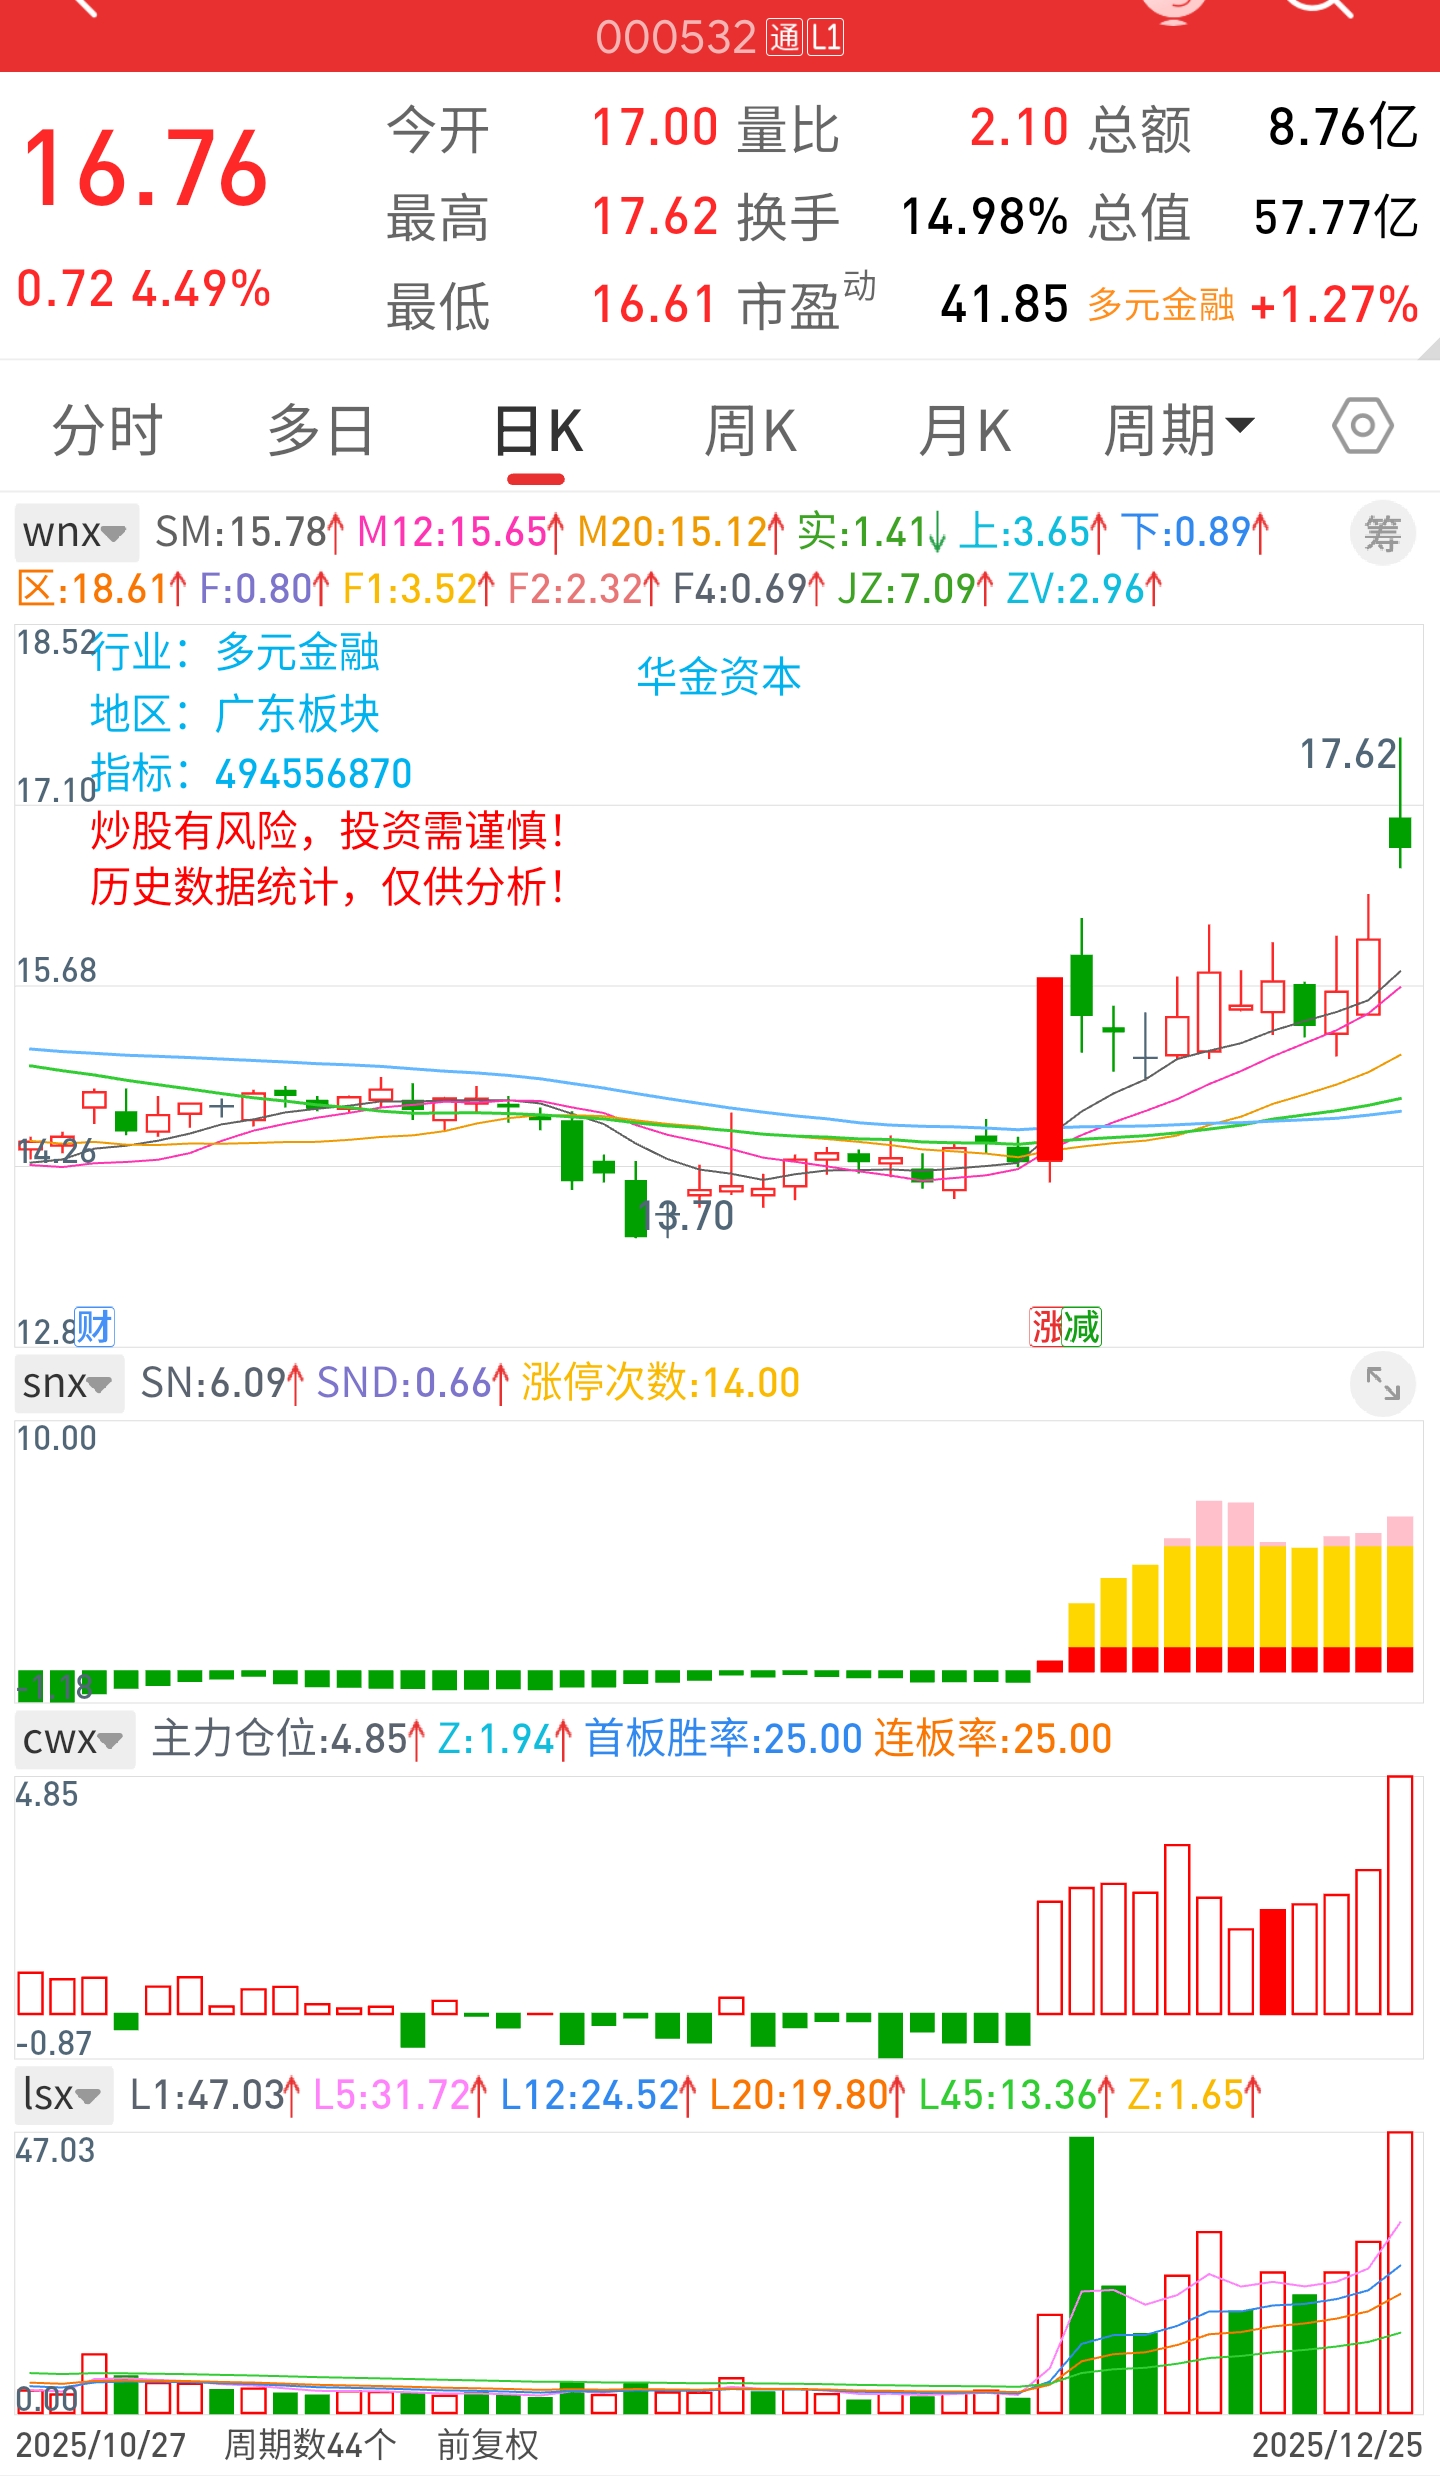Tap the solid red bar in cwx chart

pos(1273,1961)
